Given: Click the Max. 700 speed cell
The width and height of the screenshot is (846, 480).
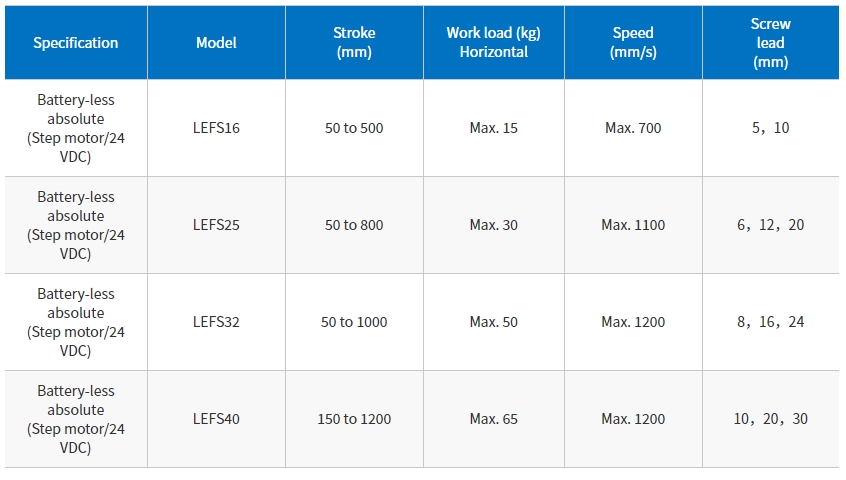Looking at the screenshot, I should tap(633, 128).
